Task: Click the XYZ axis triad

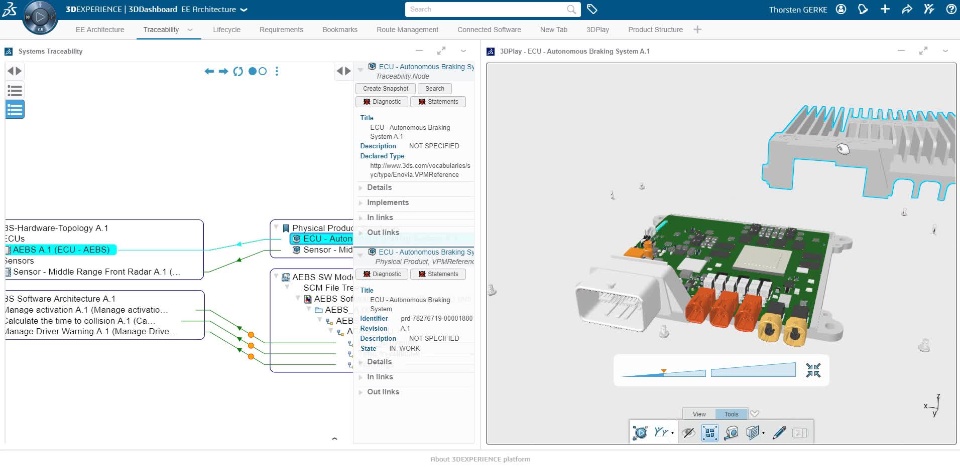Action: click(x=933, y=407)
